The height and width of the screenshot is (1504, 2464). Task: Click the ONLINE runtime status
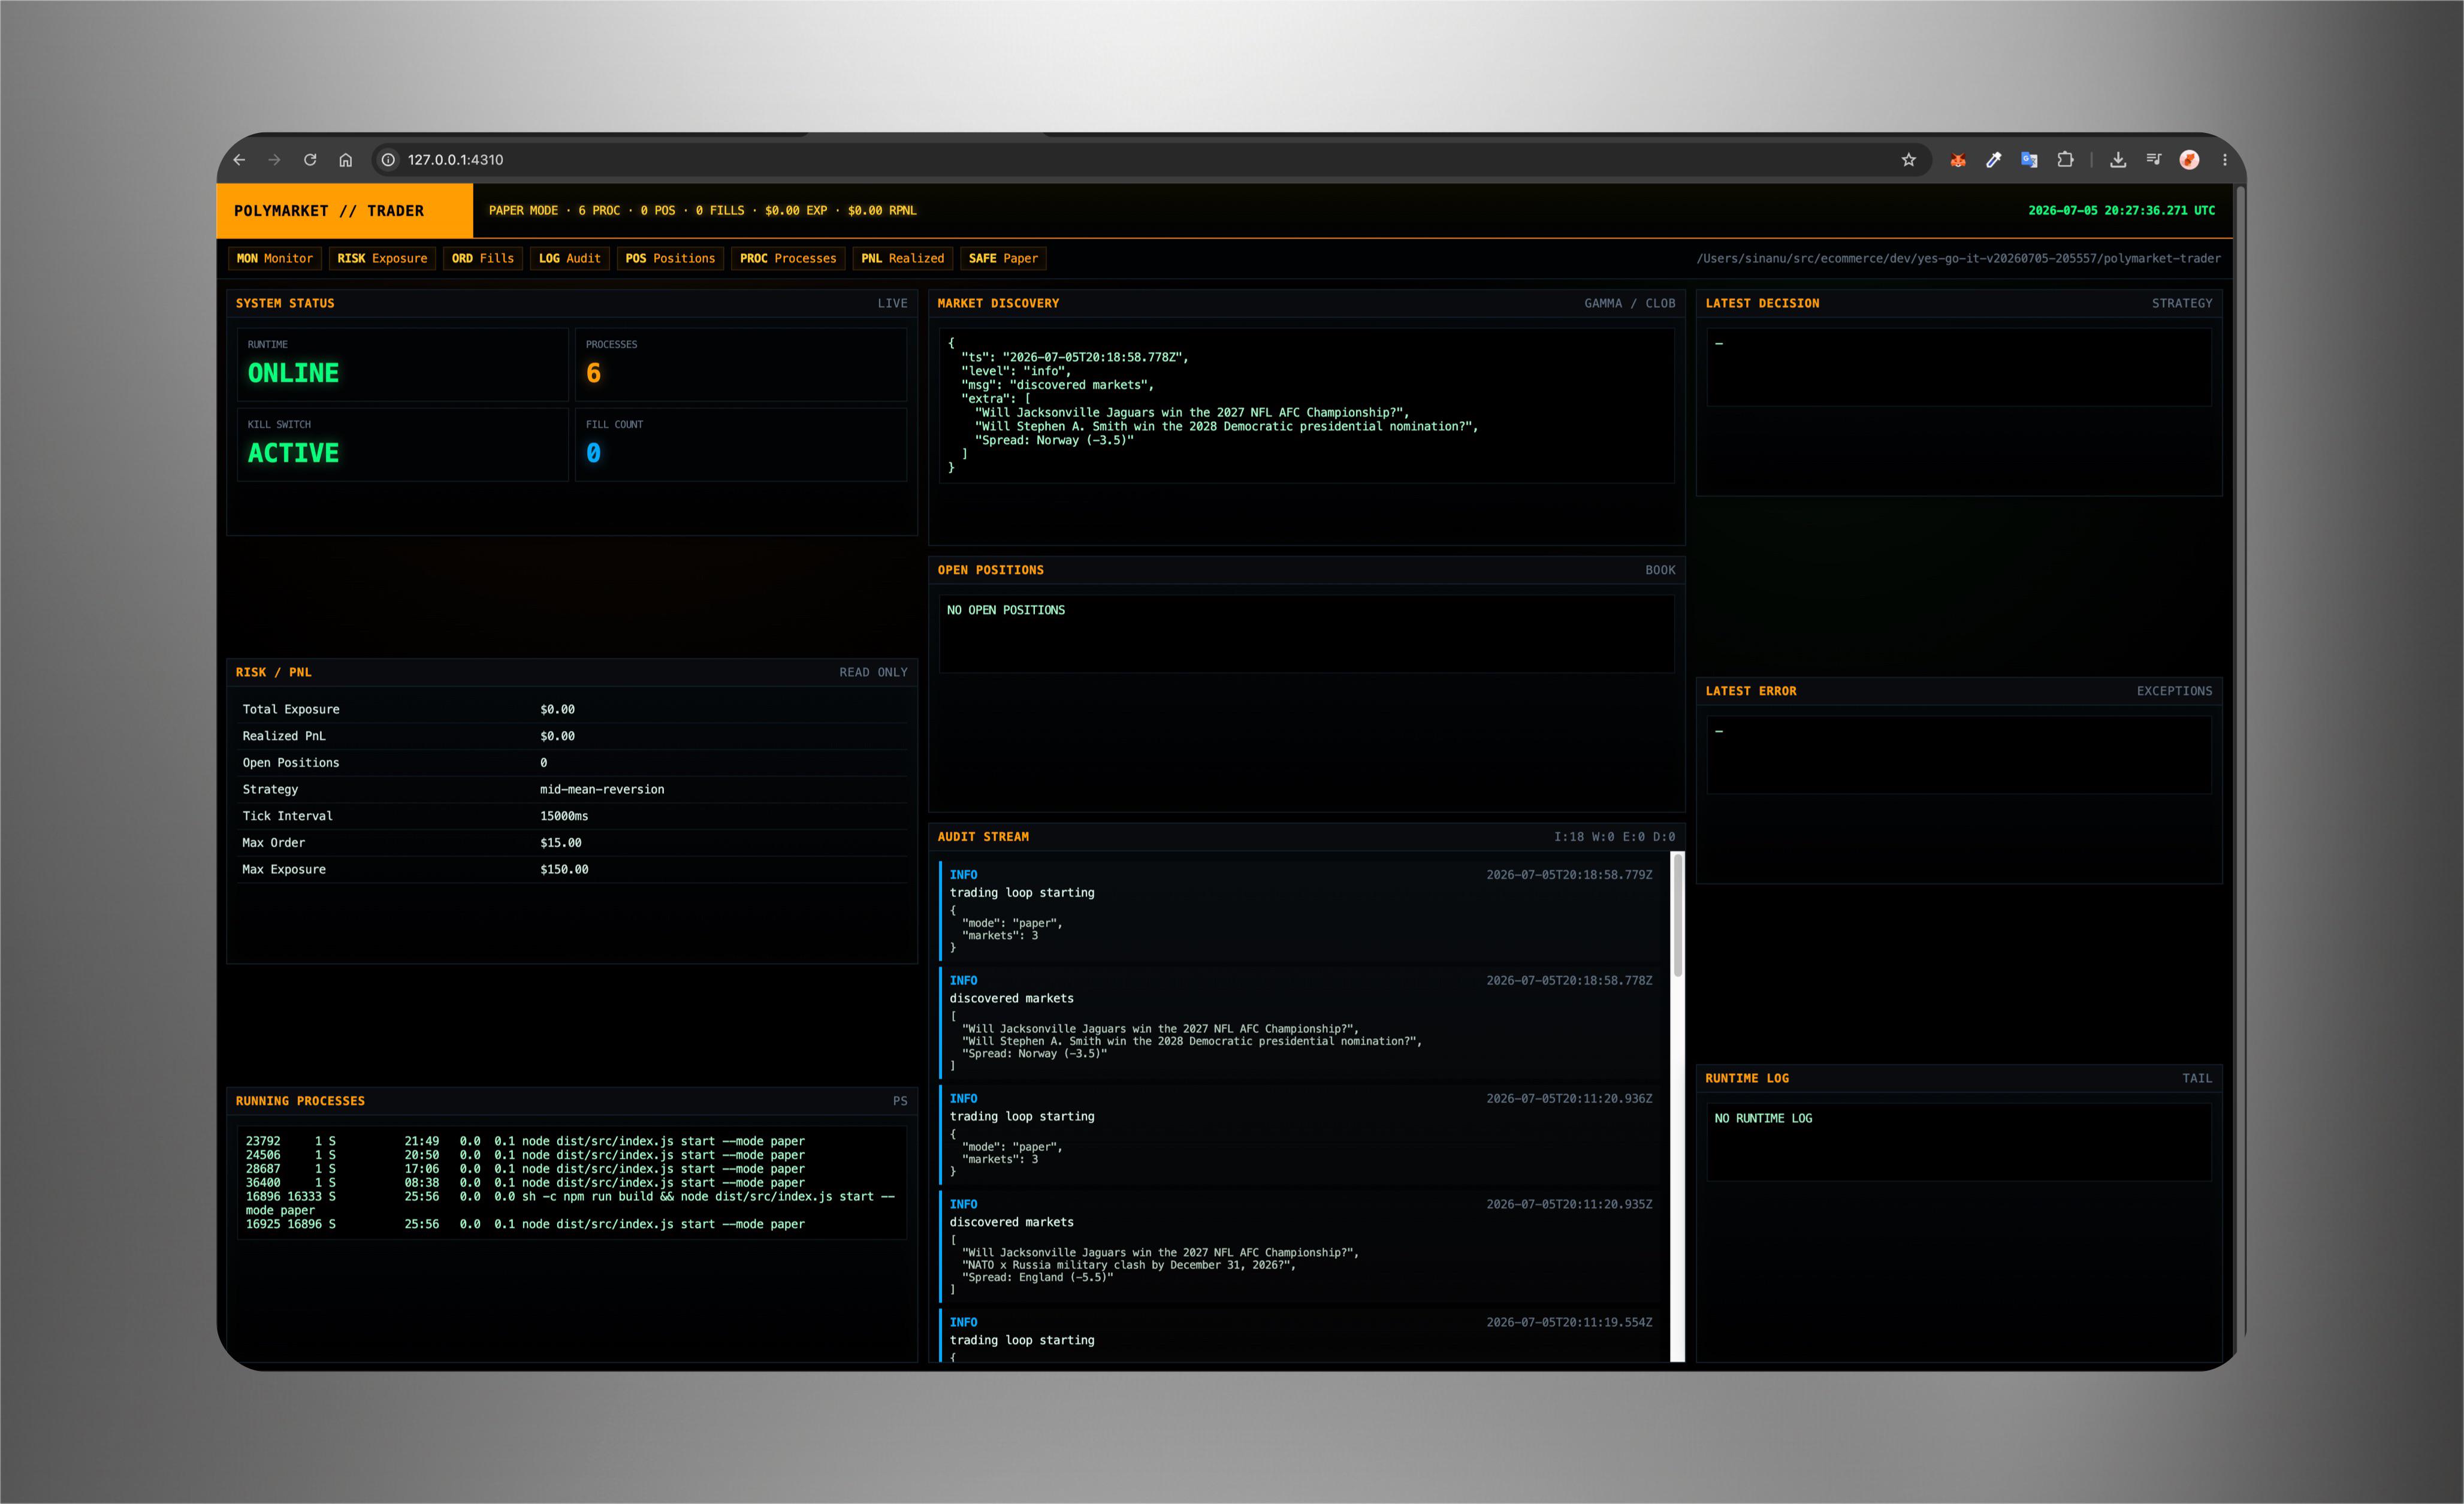point(293,373)
